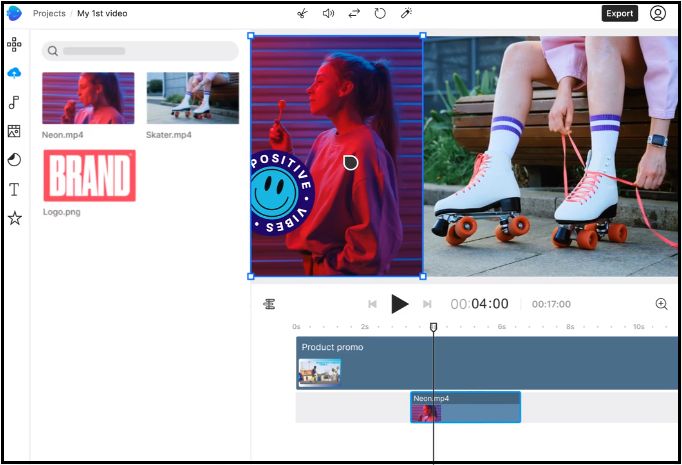Image resolution: width=682 pixels, height=465 pixels.
Task: Select the Neon.mp4 timeline clip
Action: (x=465, y=407)
